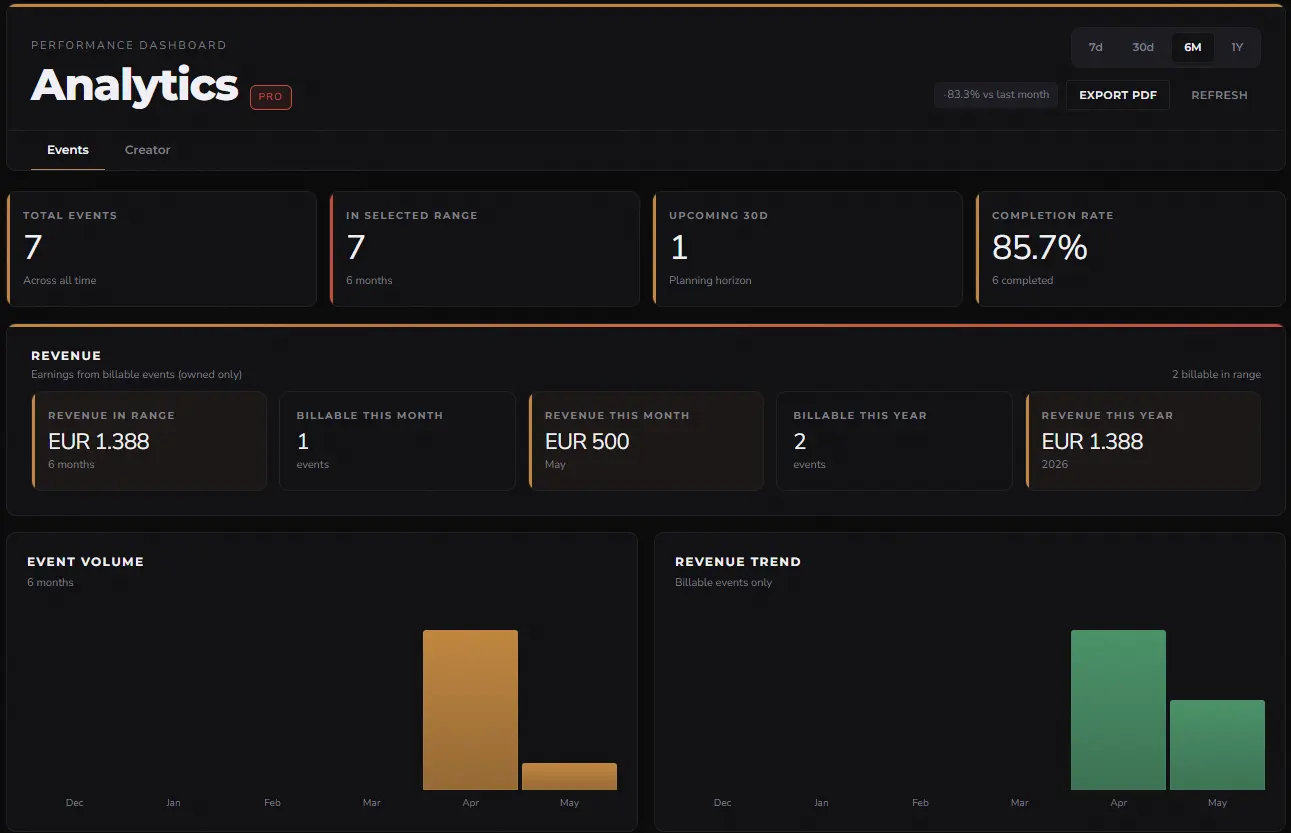Click the 83.3% vs last month badge
Viewport: 1291px width, 833px height.
pos(996,95)
